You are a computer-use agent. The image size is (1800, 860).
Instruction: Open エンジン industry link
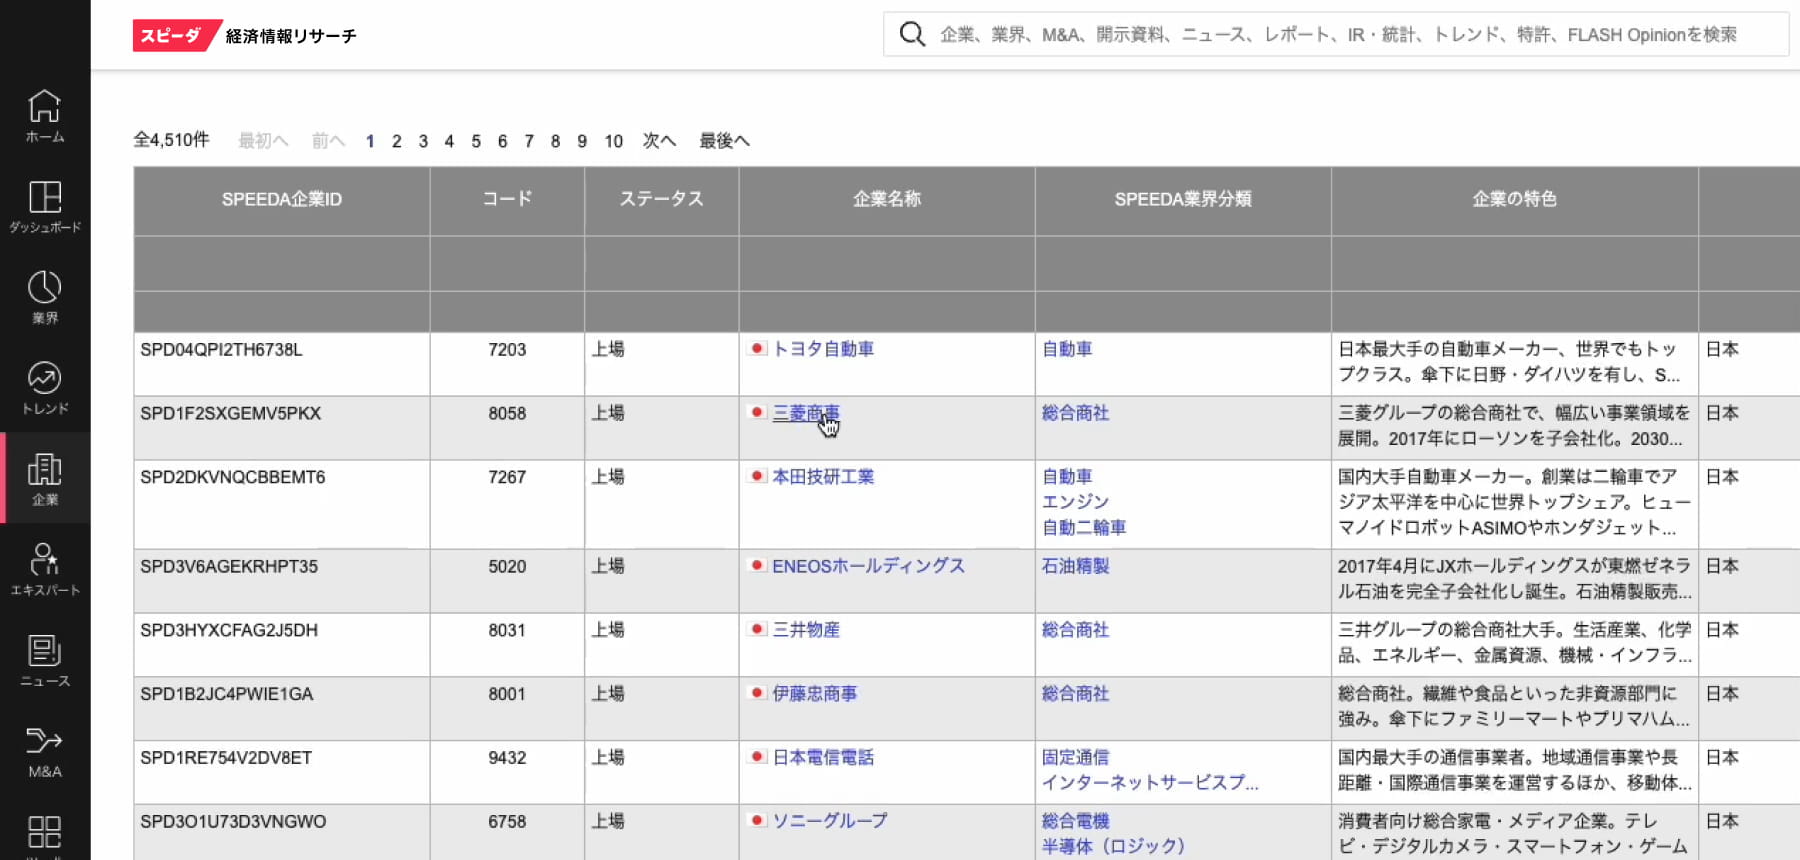pos(1075,502)
